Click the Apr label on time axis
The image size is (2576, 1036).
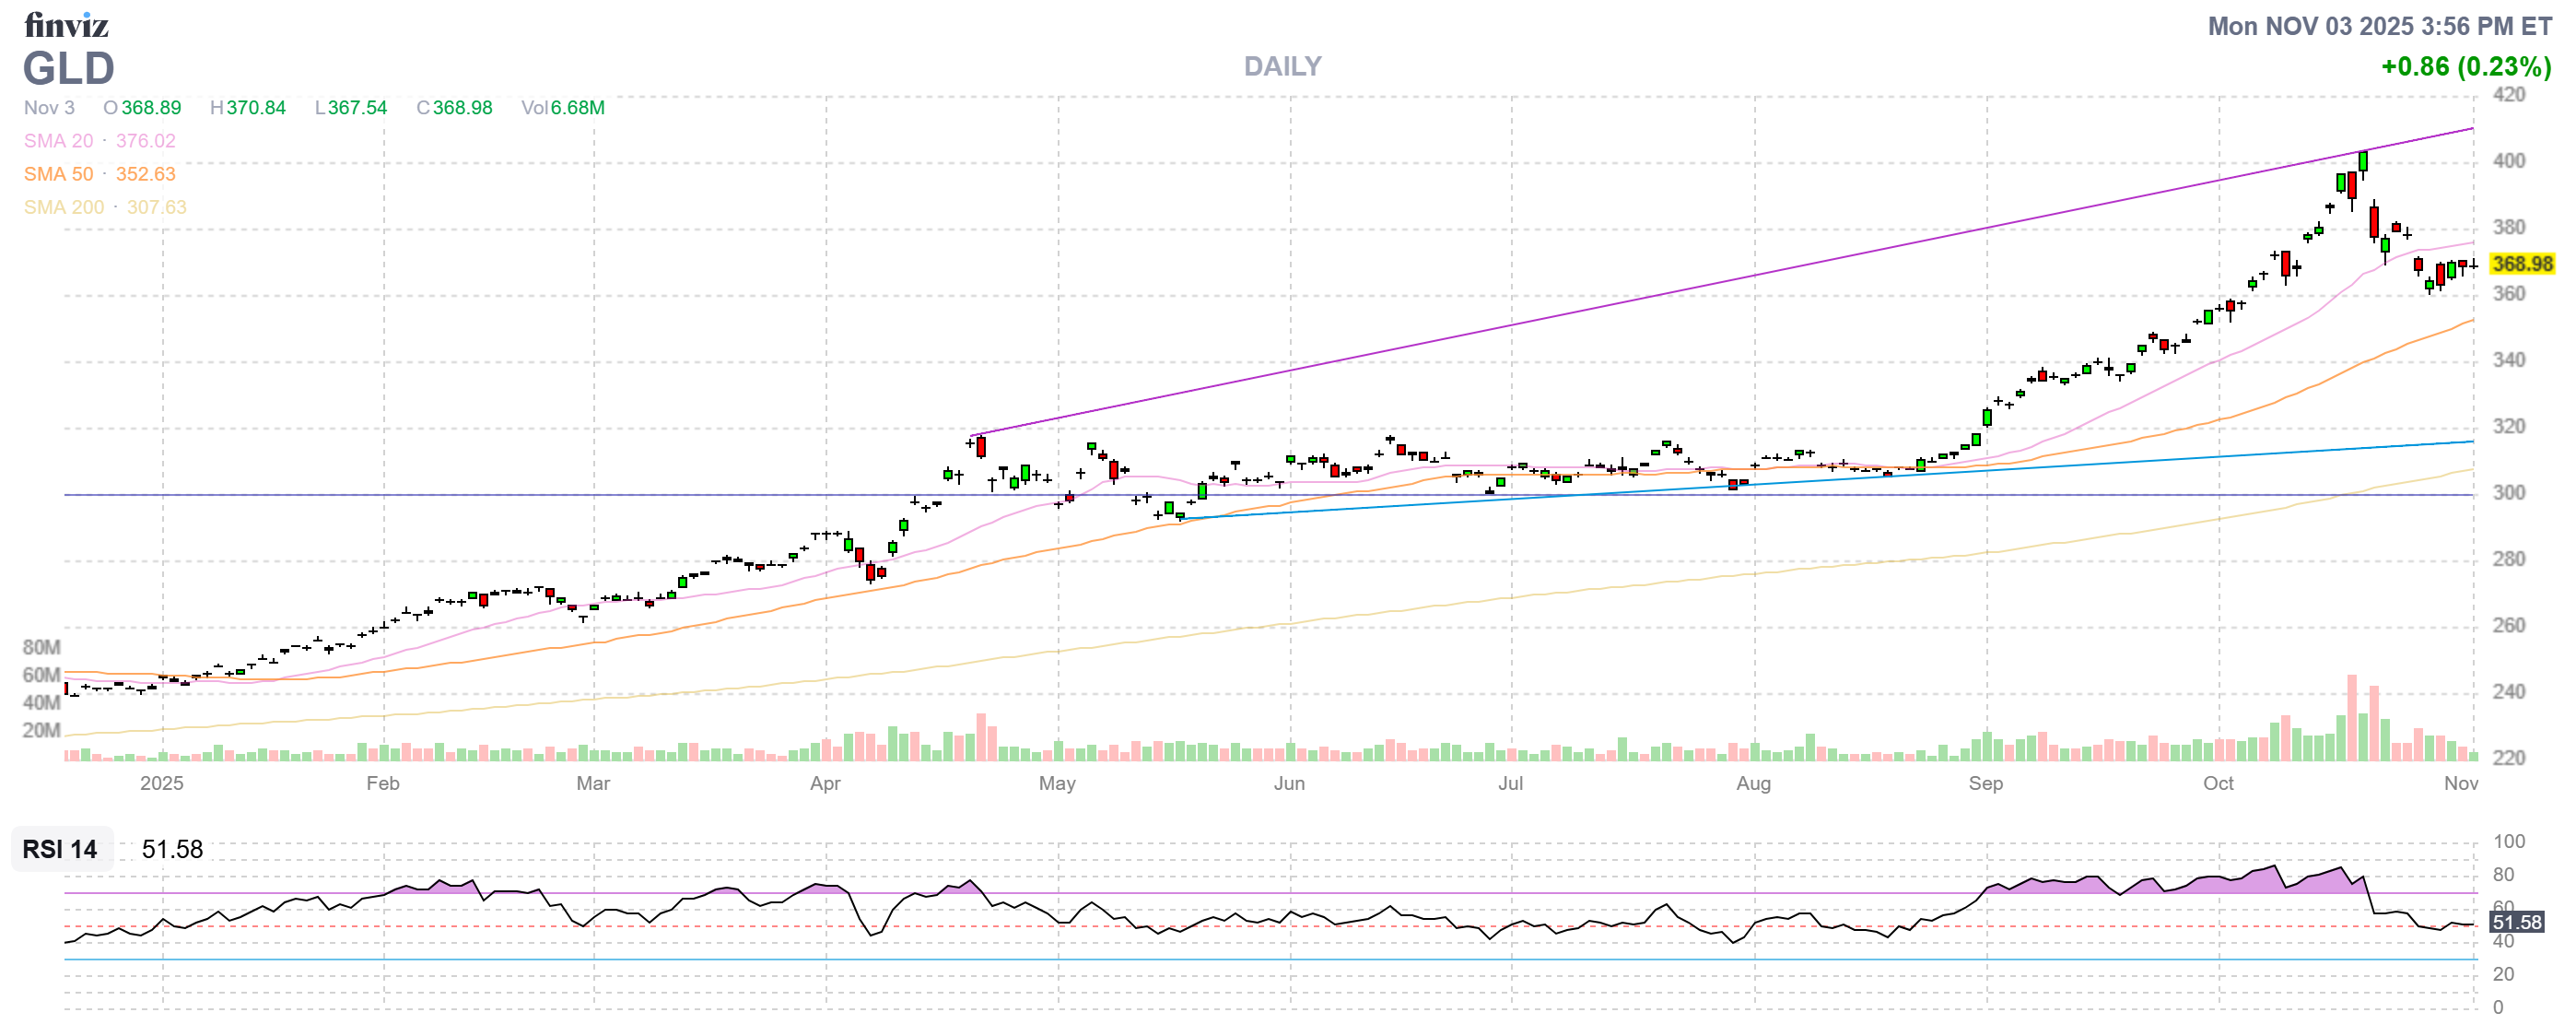click(x=825, y=783)
